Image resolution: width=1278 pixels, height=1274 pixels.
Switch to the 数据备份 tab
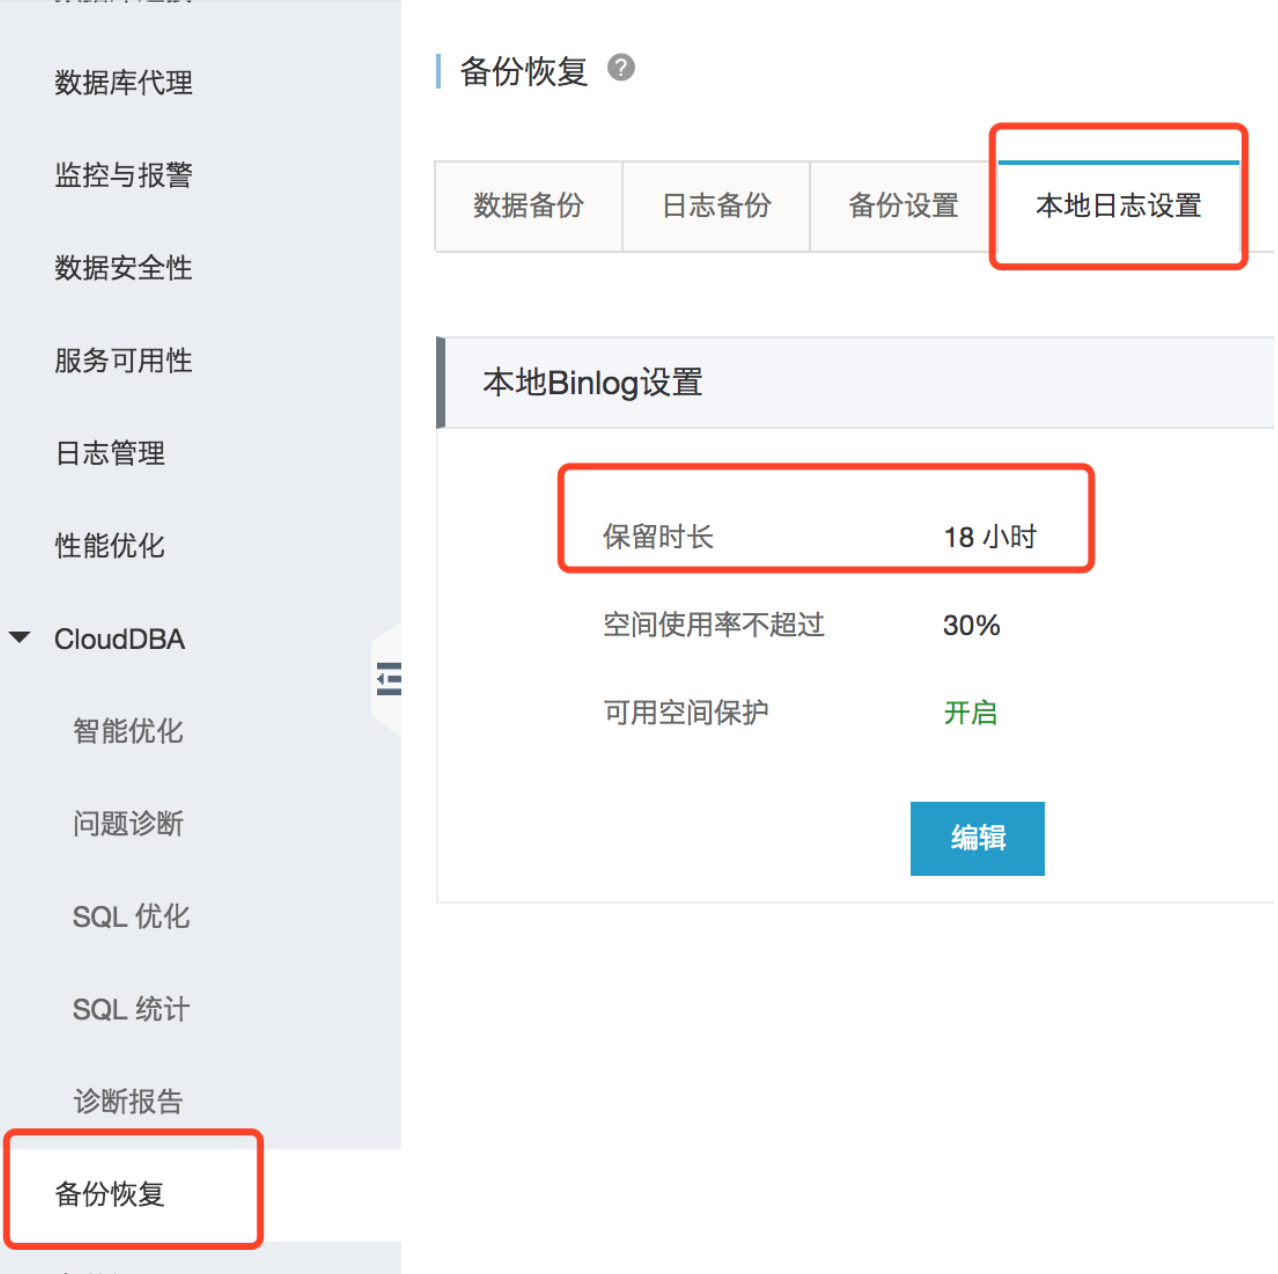click(x=528, y=206)
